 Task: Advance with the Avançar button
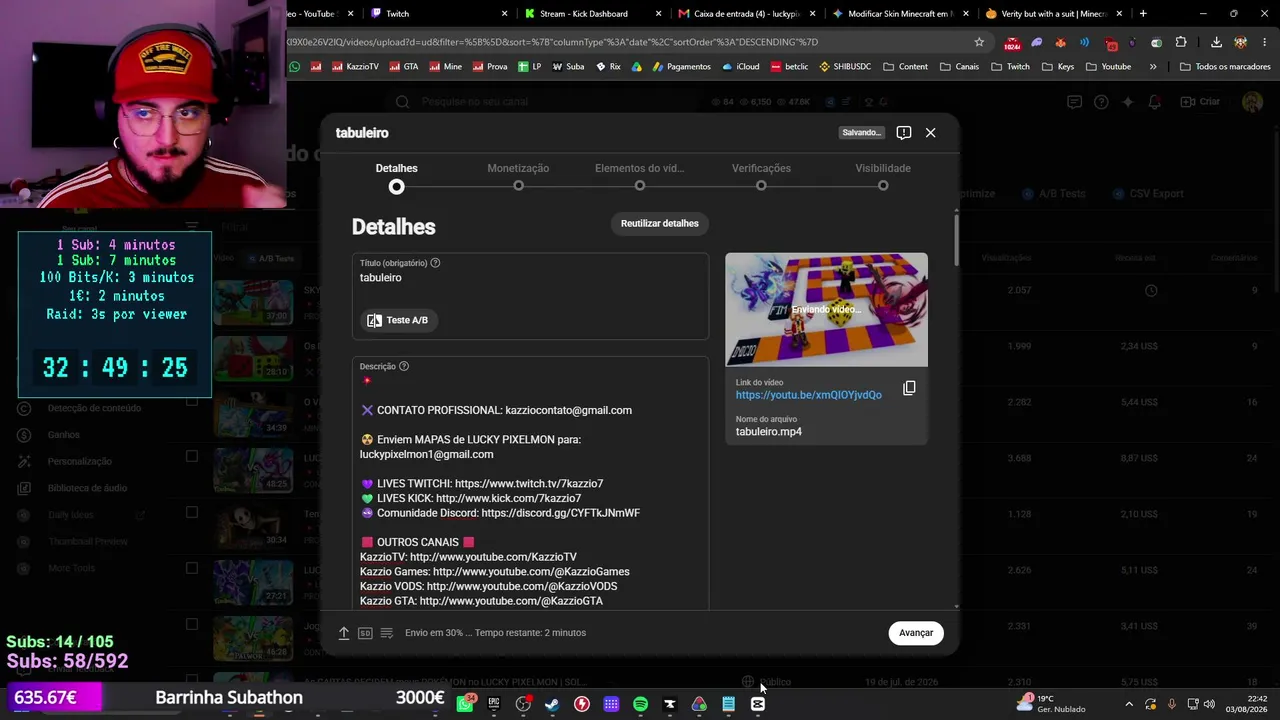pyautogui.click(x=916, y=633)
